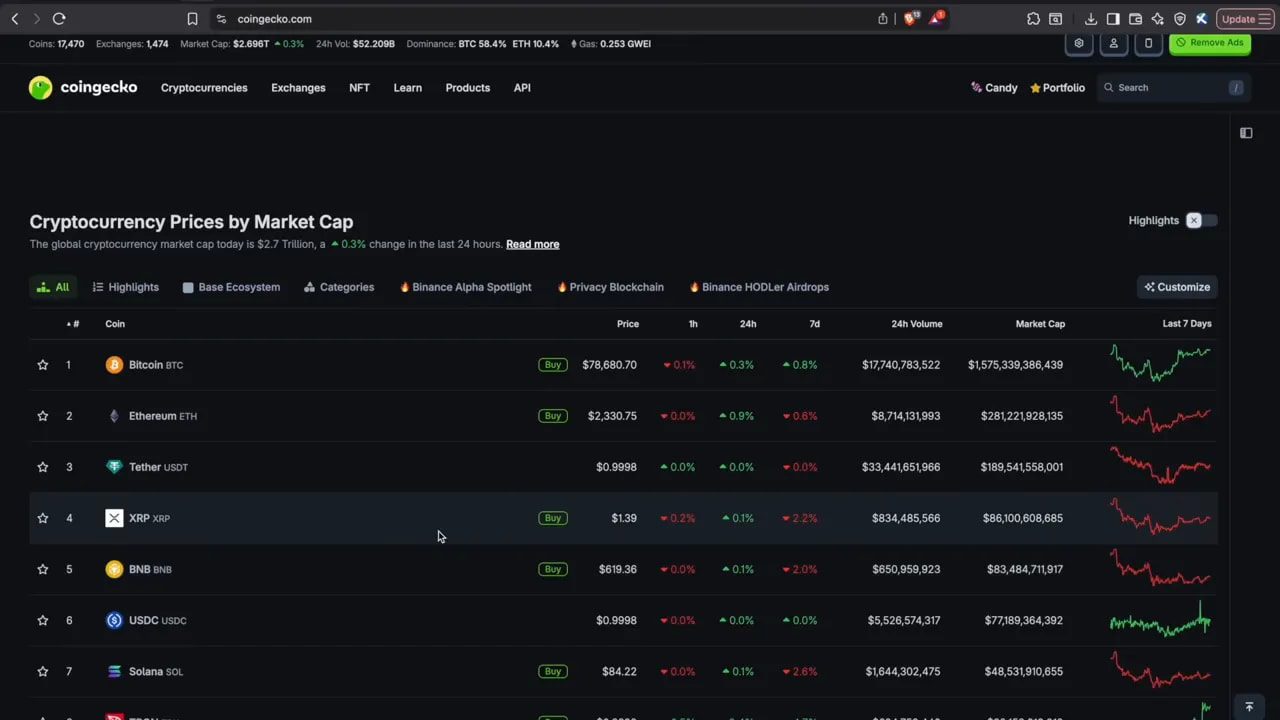Open the share icon in address bar

coord(883,19)
